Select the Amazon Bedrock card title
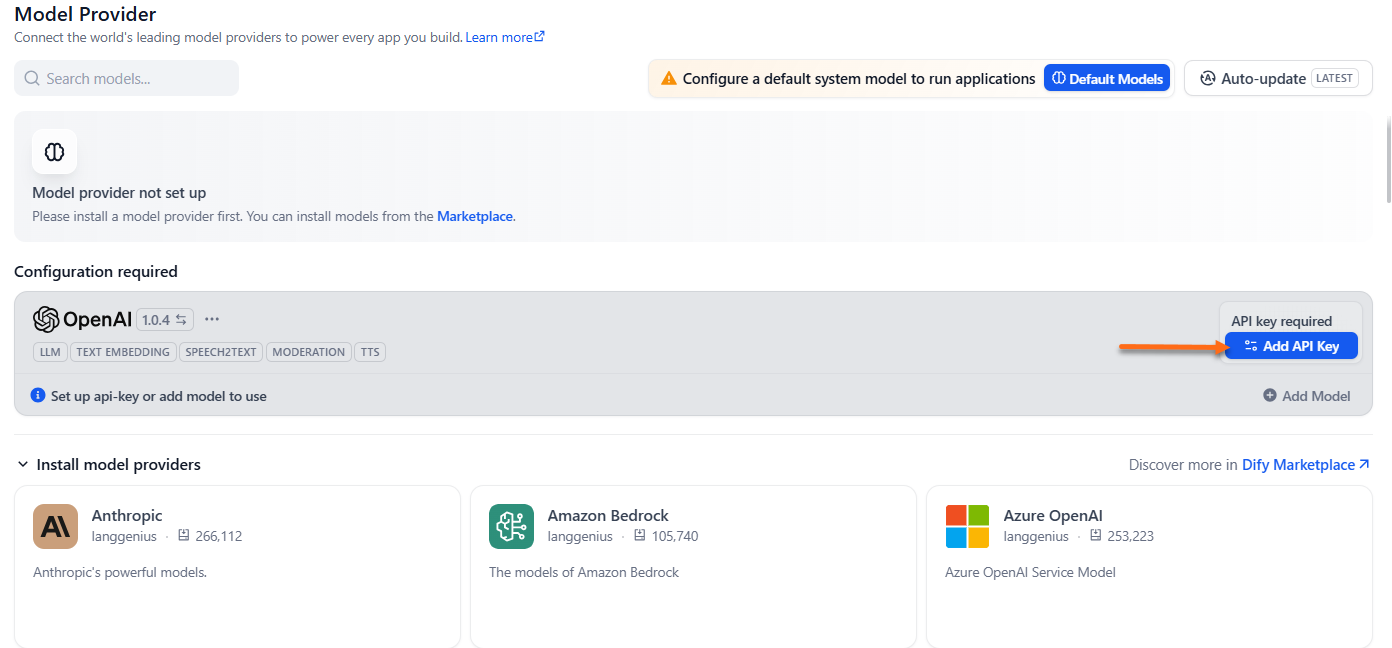The height and width of the screenshot is (648, 1392). point(608,516)
